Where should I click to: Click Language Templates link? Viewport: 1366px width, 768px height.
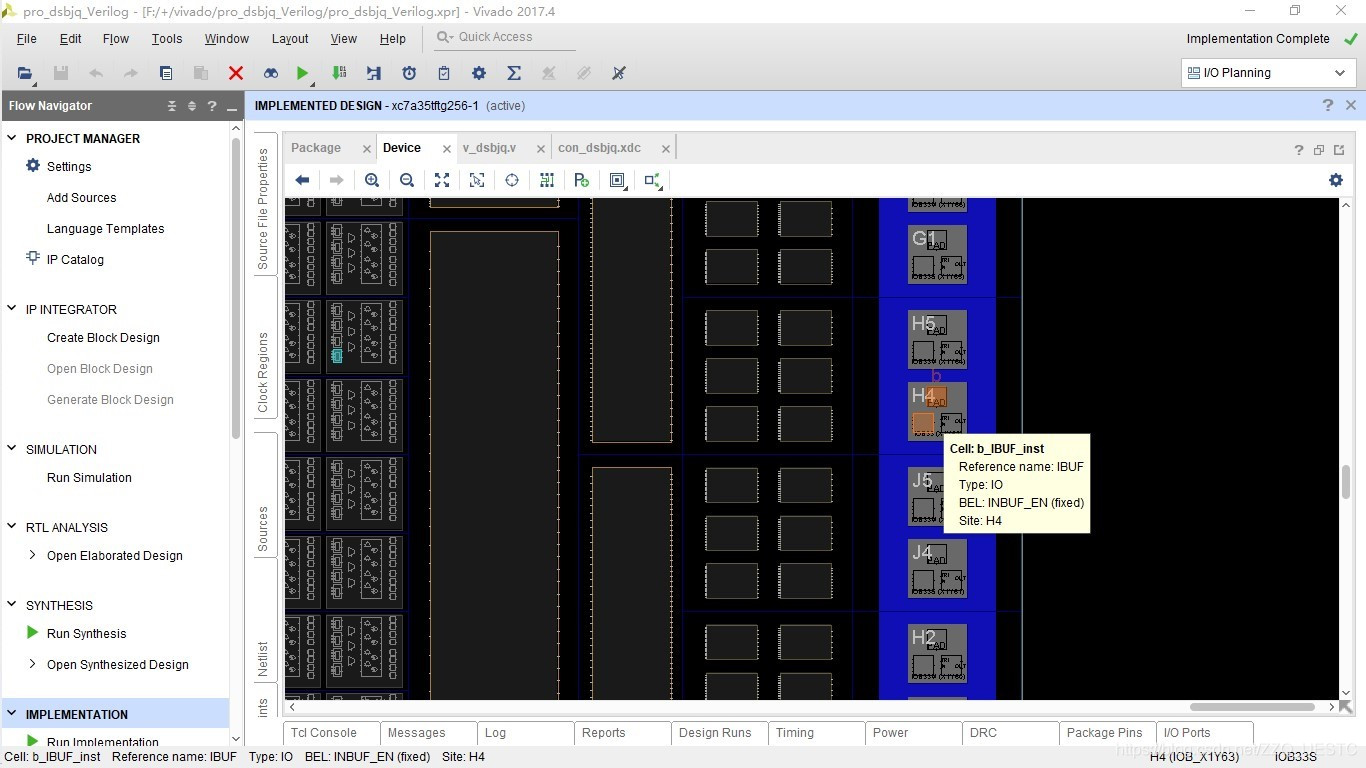pos(105,229)
